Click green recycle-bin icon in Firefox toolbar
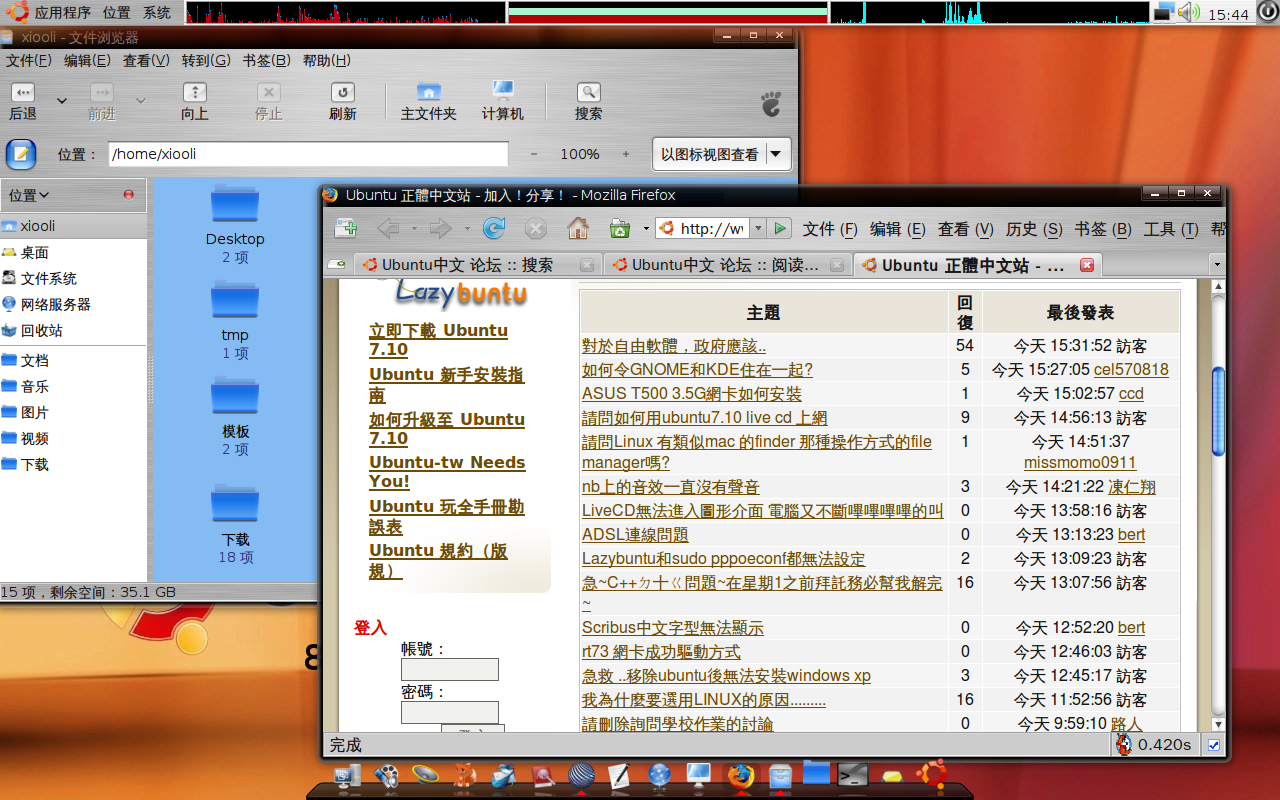 point(620,229)
